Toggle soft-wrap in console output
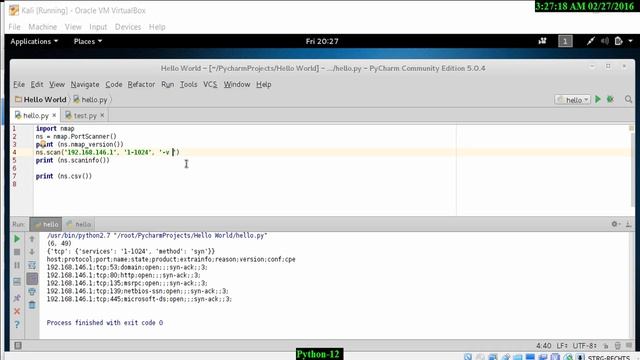The width and height of the screenshot is (640, 360). 32,265
